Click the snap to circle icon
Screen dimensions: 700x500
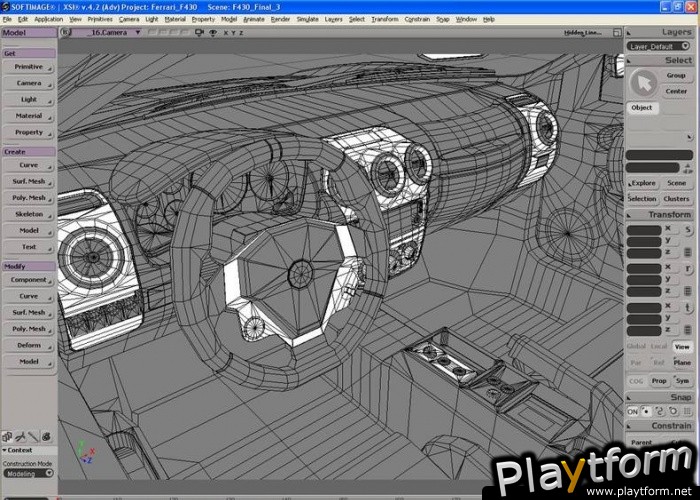(673, 411)
